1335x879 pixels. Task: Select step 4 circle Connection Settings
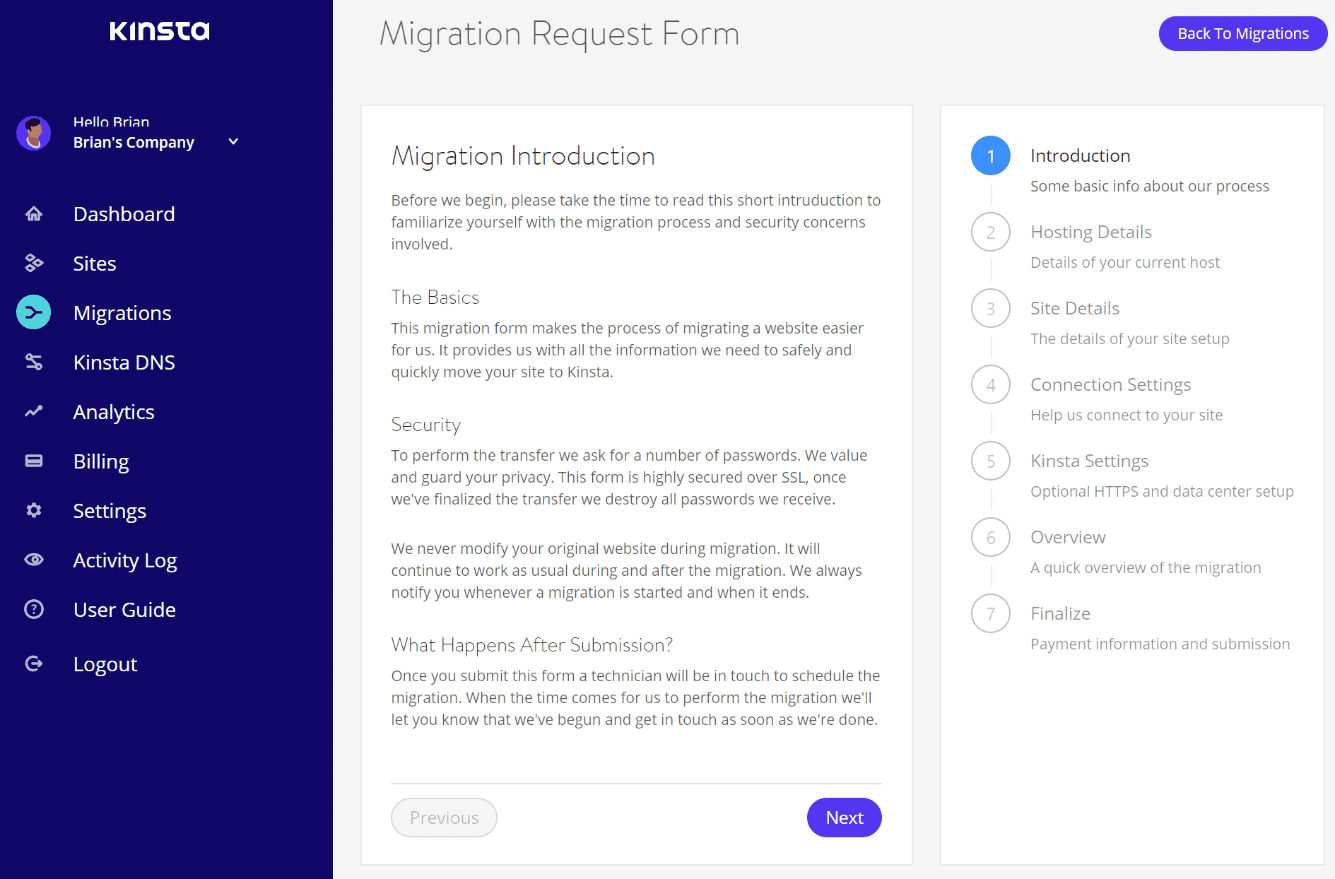pos(991,385)
